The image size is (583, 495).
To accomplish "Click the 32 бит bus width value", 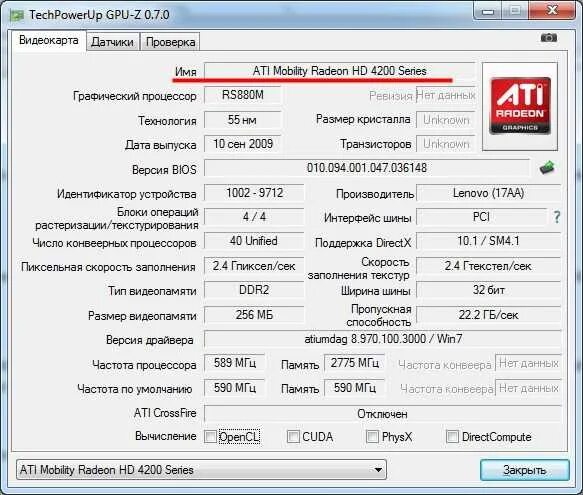I will pyautogui.click(x=489, y=290).
